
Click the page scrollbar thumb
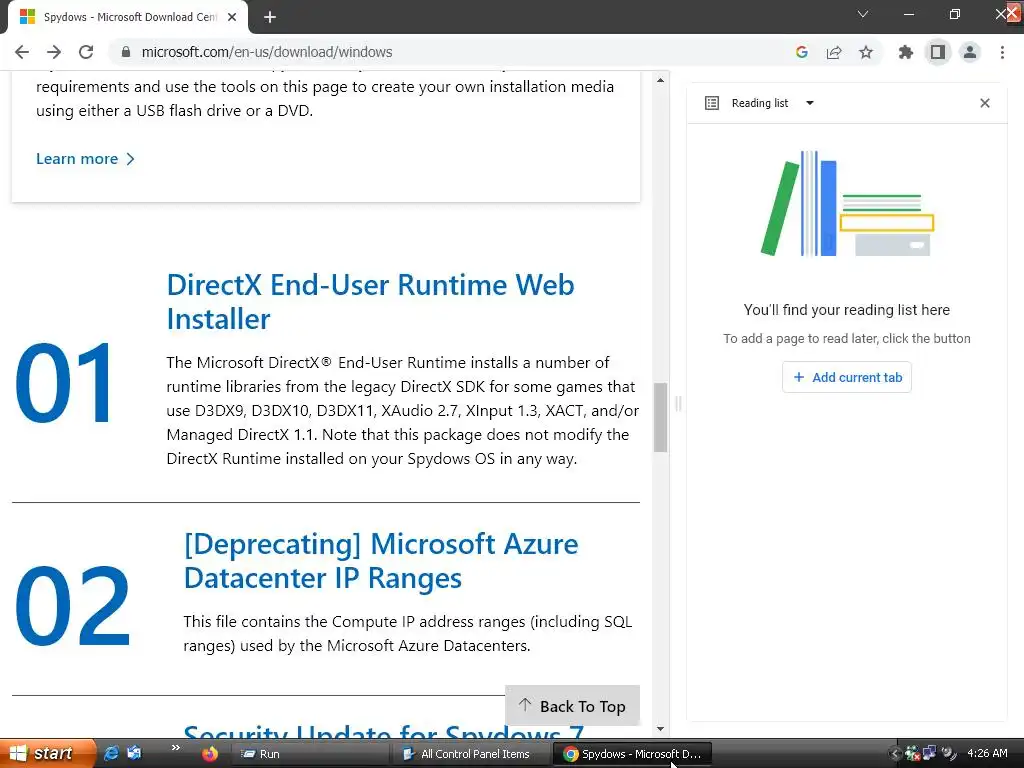pos(660,417)
